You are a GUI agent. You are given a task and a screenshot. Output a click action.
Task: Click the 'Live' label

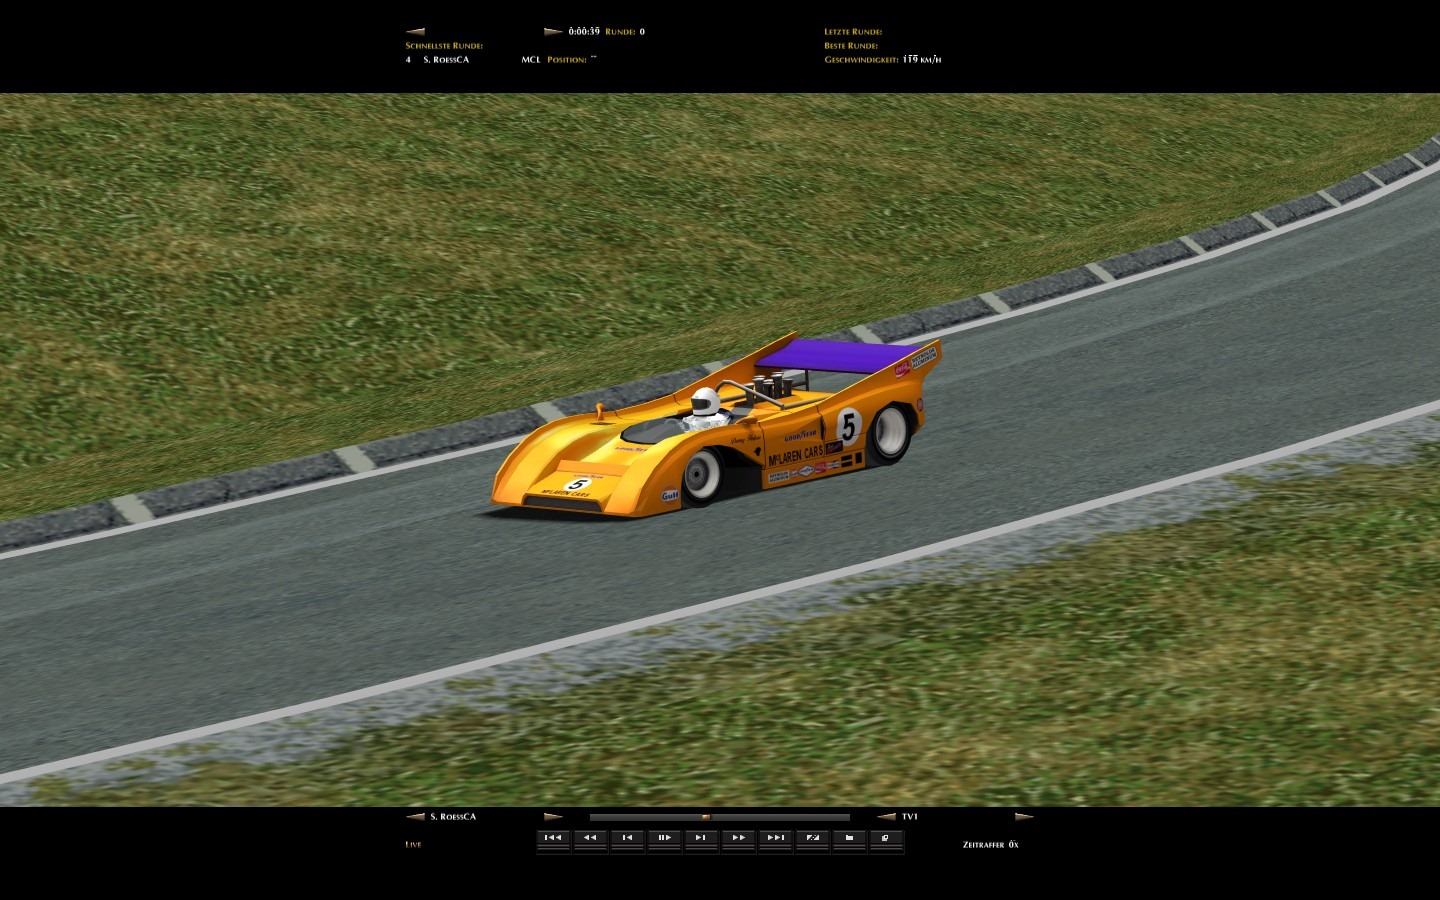413,845
